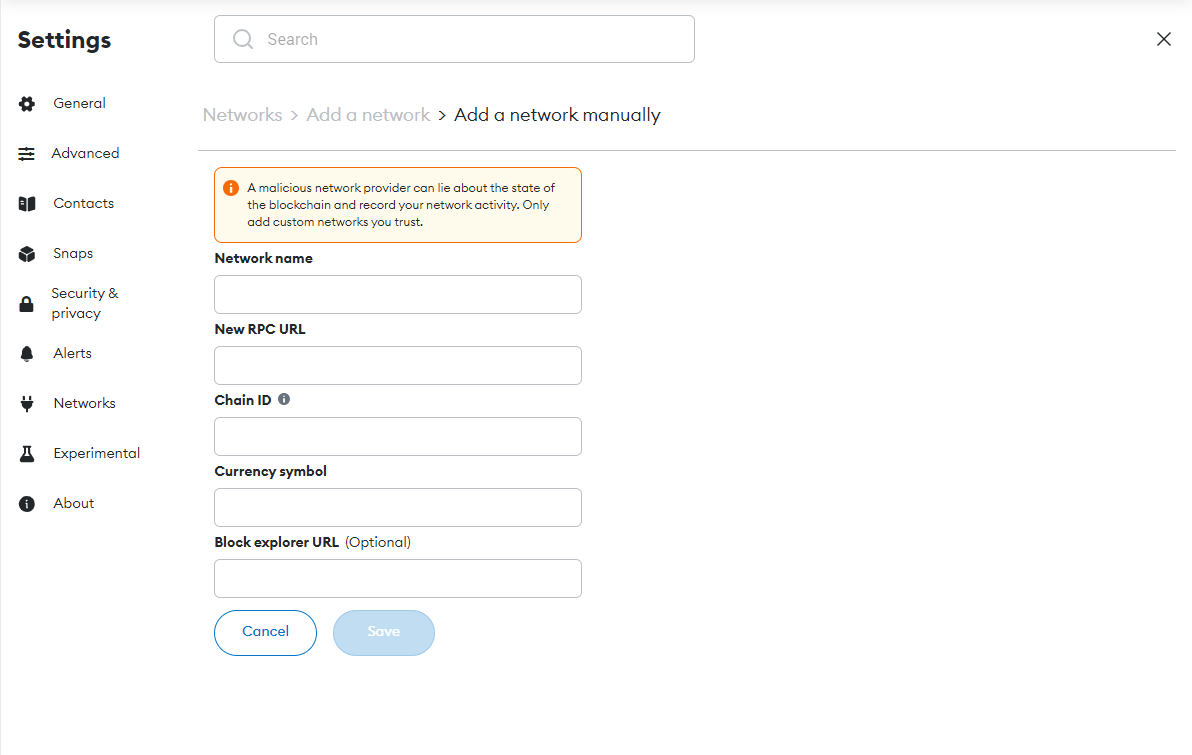Click the search magnifier icon

point(243,39)
